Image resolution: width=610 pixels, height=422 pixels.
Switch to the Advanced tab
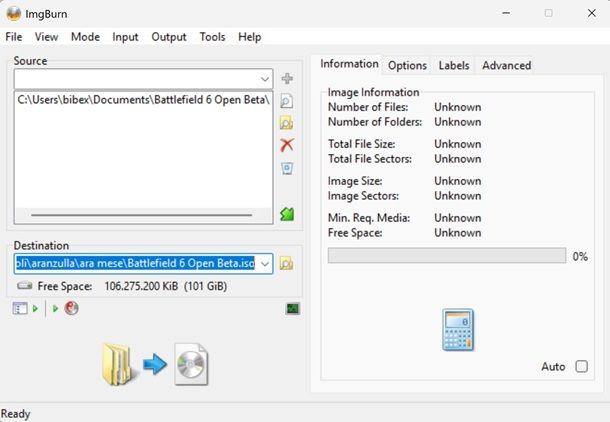[x=507, y=65]
